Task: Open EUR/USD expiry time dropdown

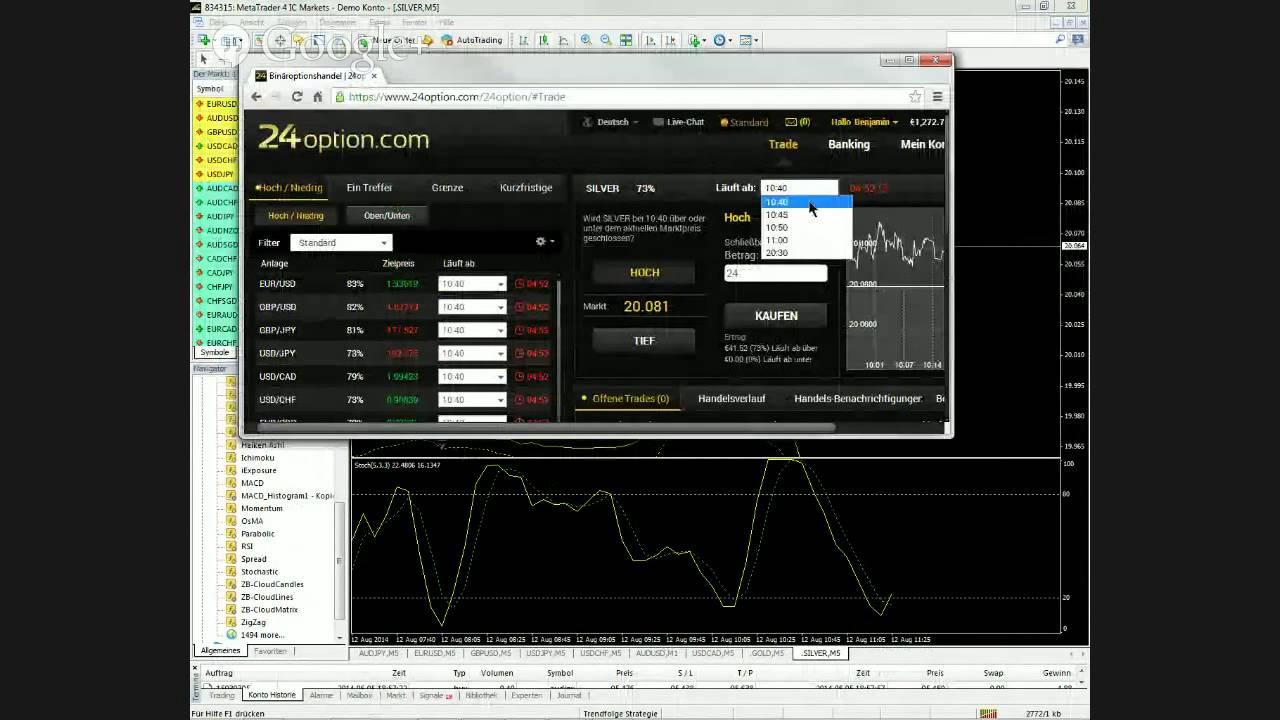Action: click(x=472, y=284)
